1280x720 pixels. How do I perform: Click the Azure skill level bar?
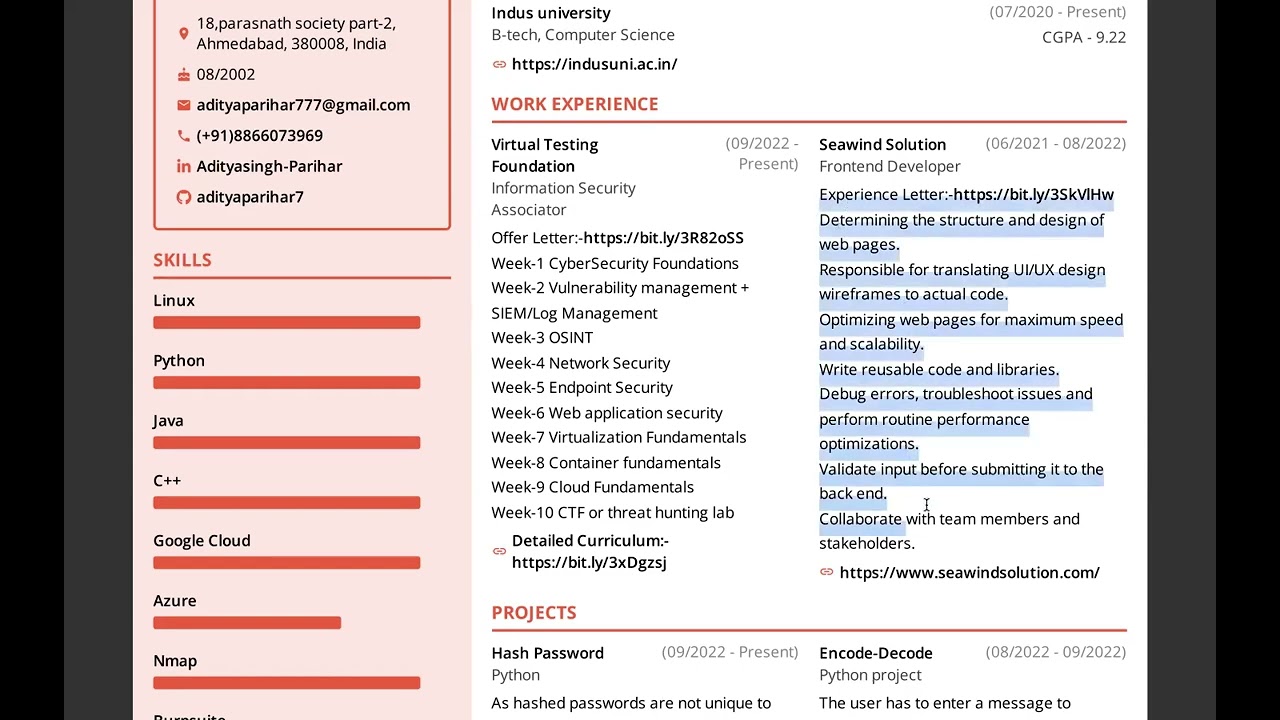tap(247, 623)
